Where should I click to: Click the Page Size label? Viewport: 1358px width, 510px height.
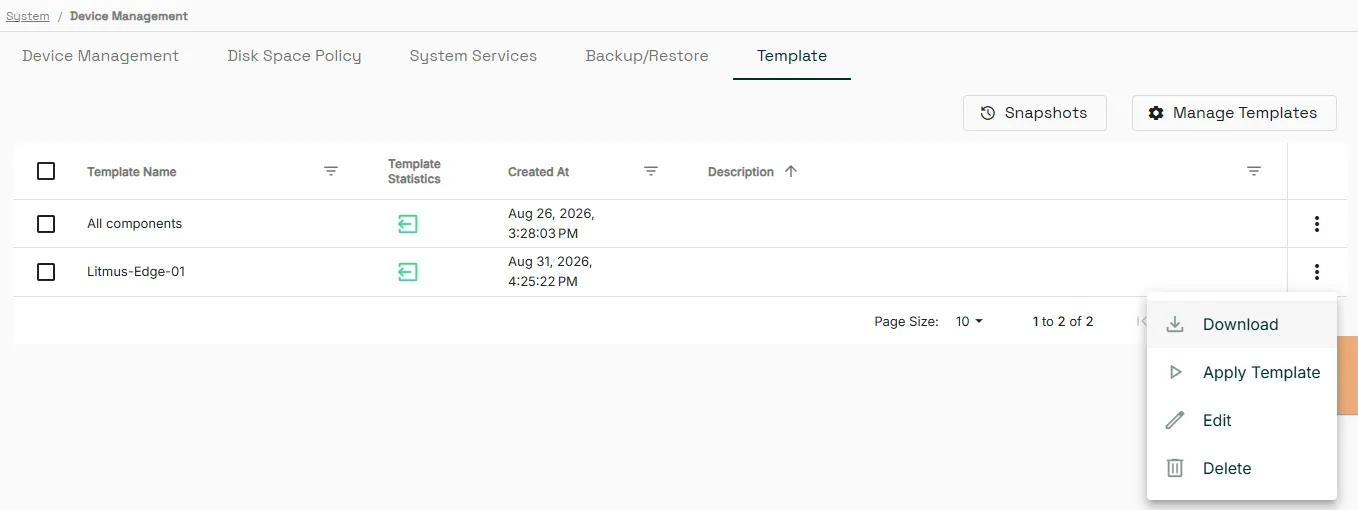(x=907, y=321)
